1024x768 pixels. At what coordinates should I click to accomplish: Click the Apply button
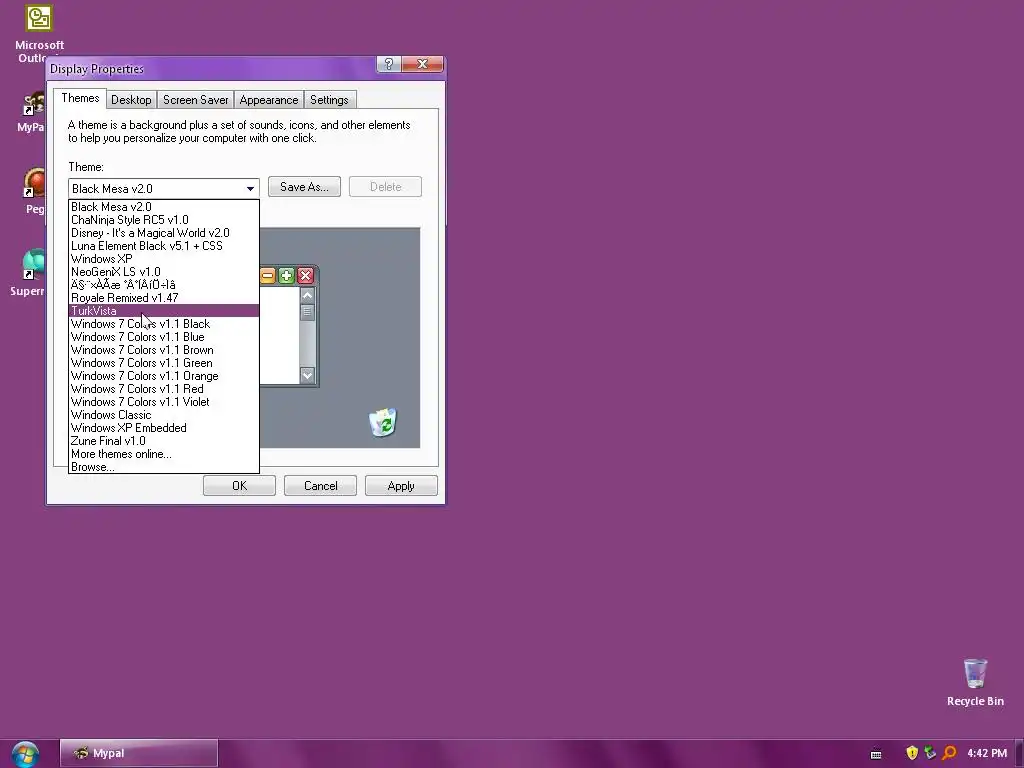click(401, 486)
